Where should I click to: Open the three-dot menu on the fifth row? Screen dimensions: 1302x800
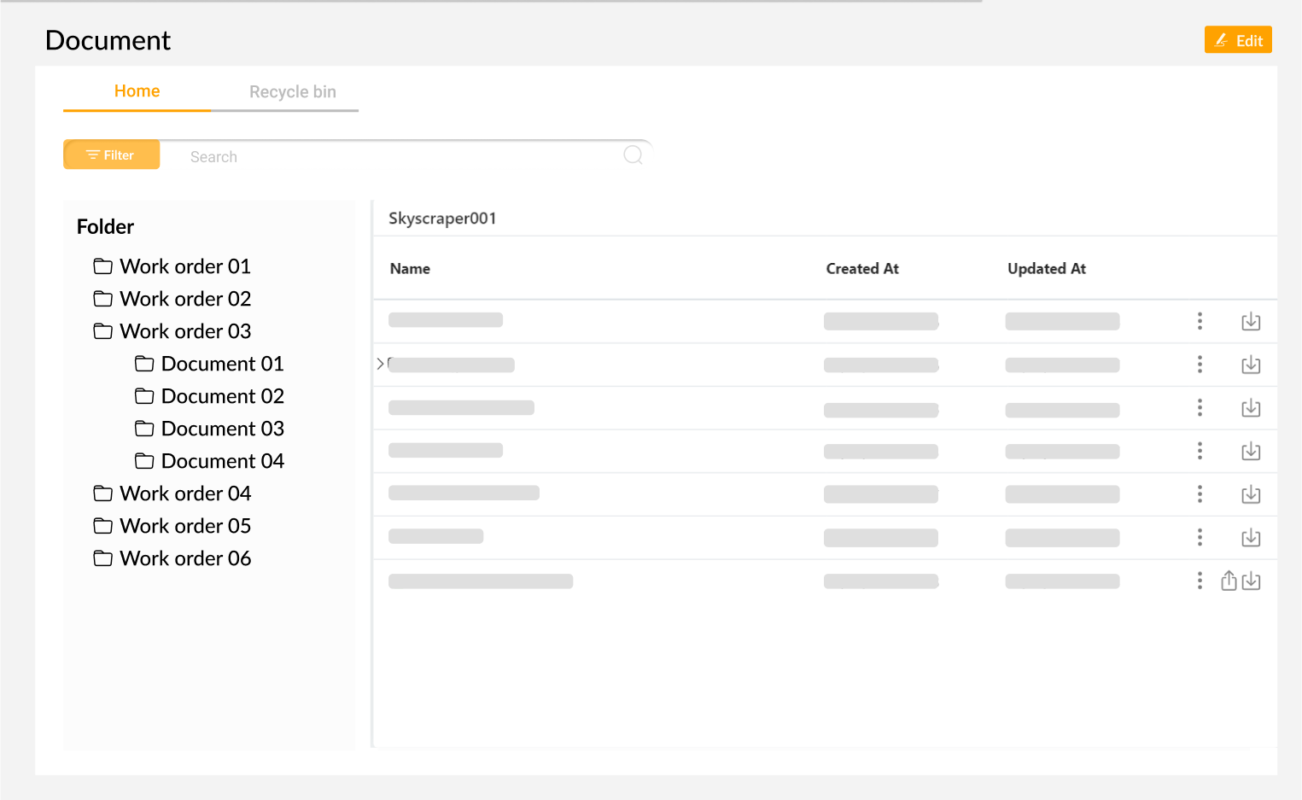1199,494
